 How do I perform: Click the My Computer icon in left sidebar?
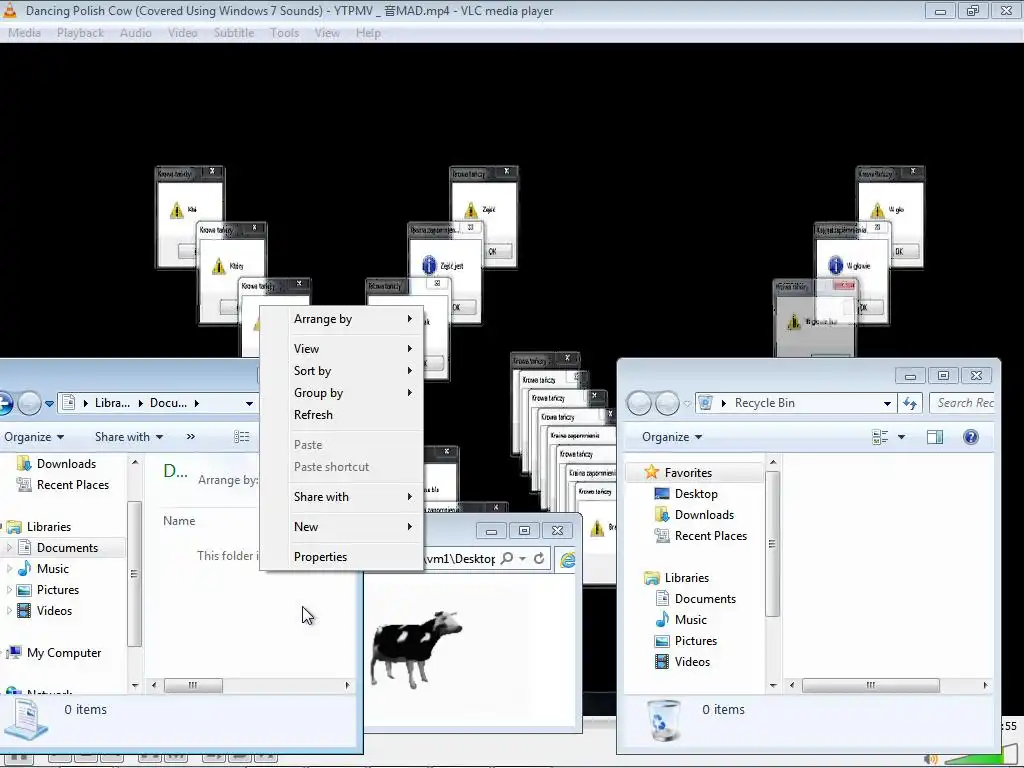[x=14, y=652]
